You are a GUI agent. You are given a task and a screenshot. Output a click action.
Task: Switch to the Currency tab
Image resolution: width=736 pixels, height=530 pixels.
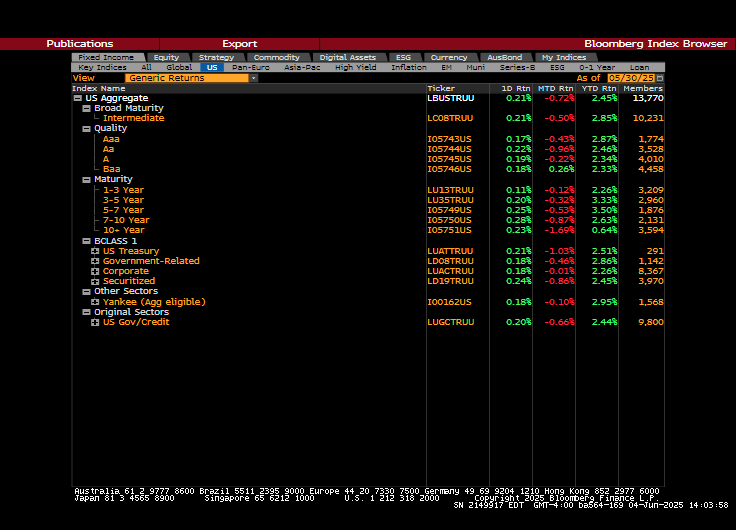coord(449,57)
